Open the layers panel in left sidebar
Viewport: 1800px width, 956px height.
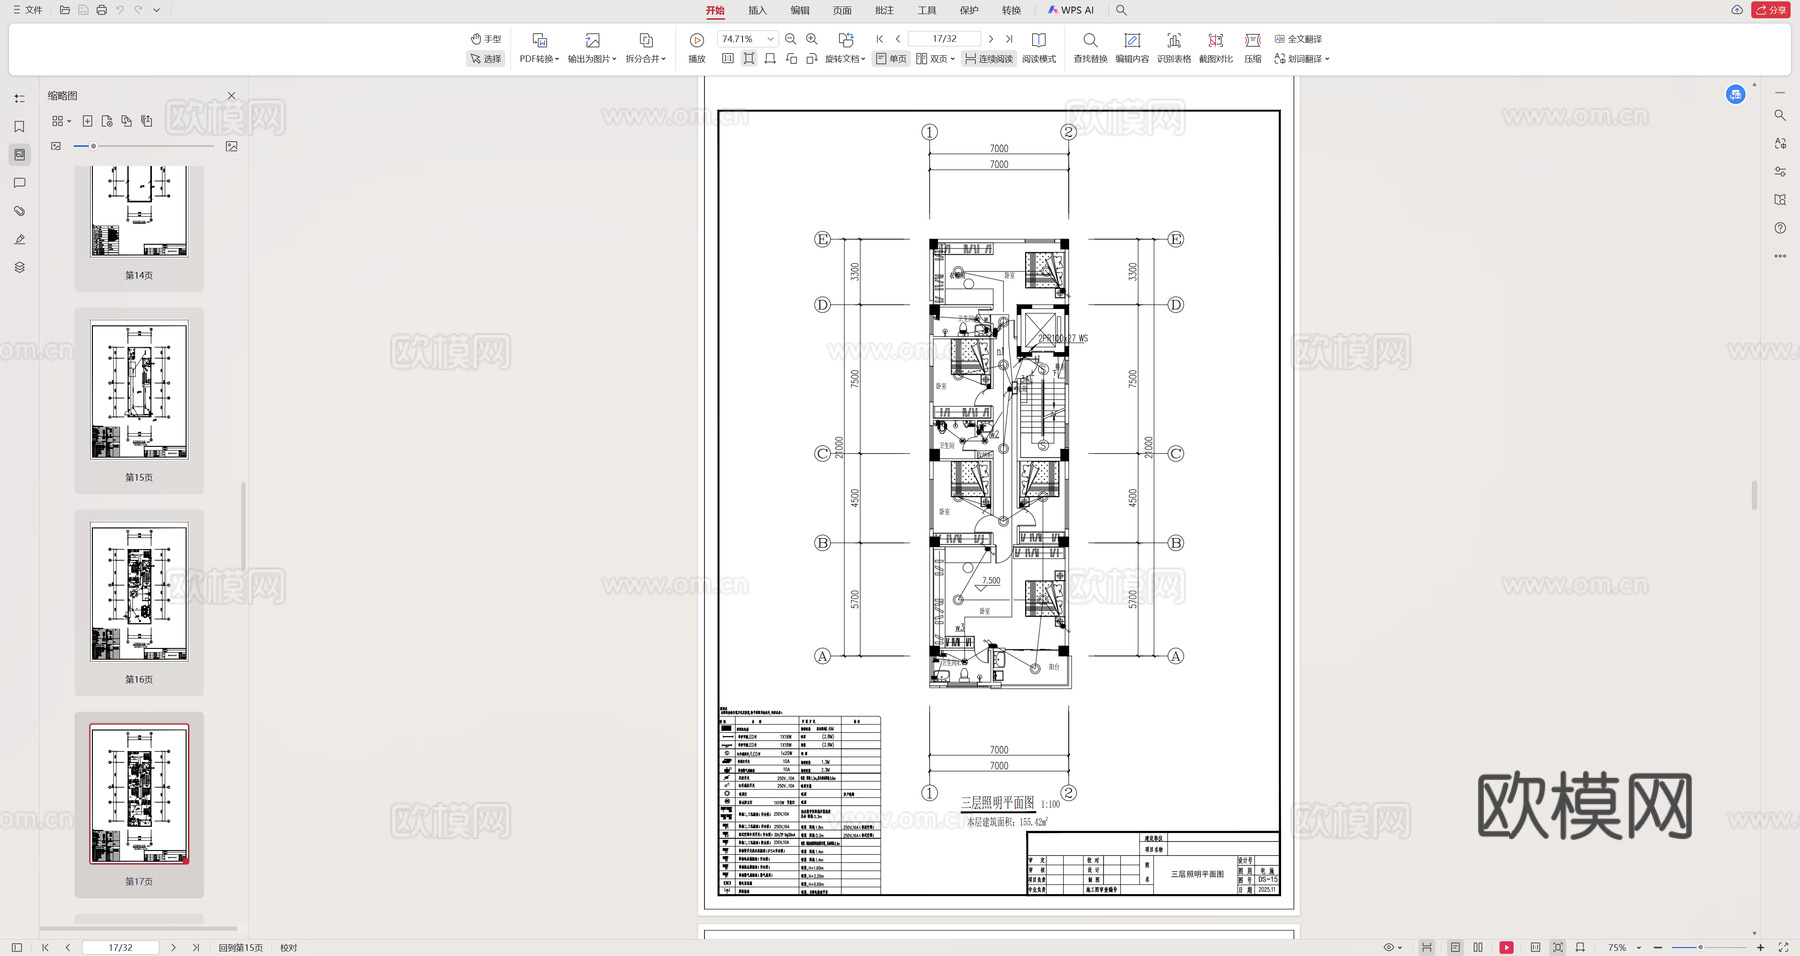19,267
